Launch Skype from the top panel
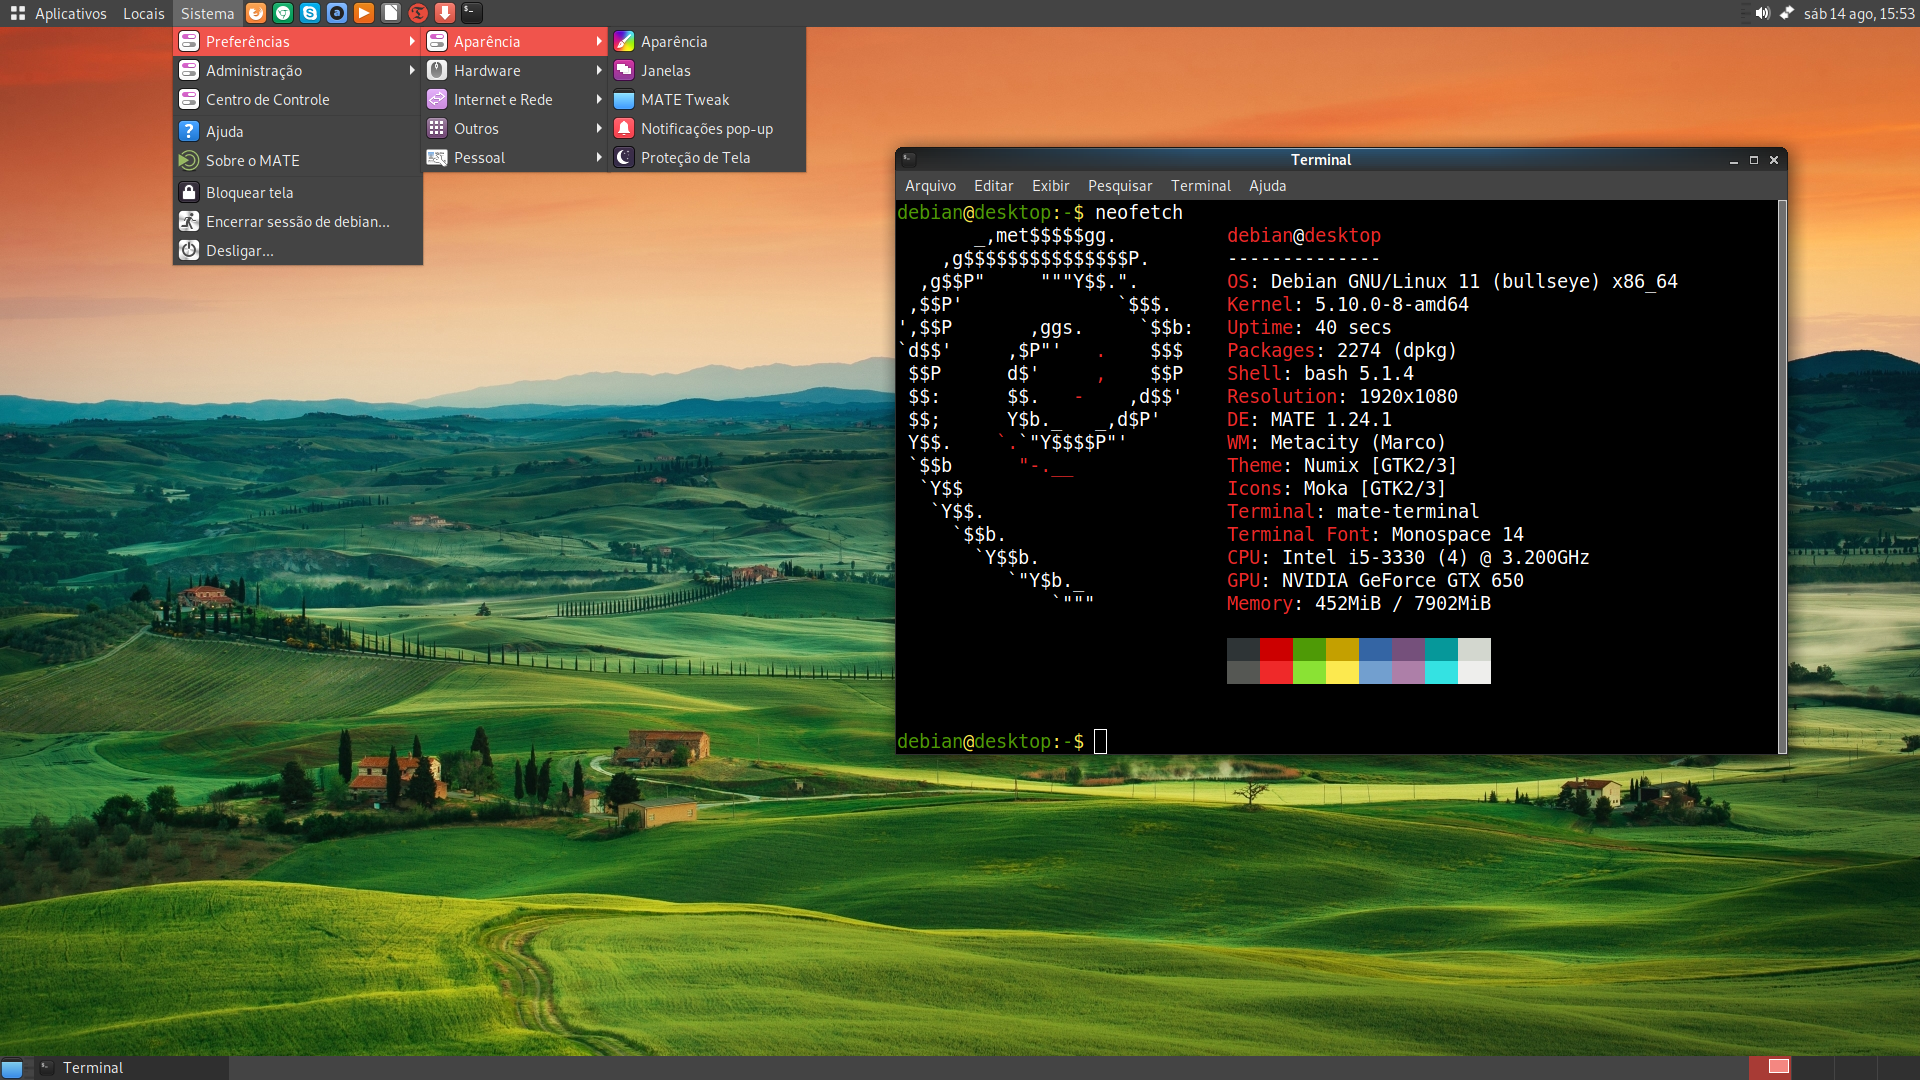The width and height of the screenshot is (1920, 1080). click(x=310, y=13)
